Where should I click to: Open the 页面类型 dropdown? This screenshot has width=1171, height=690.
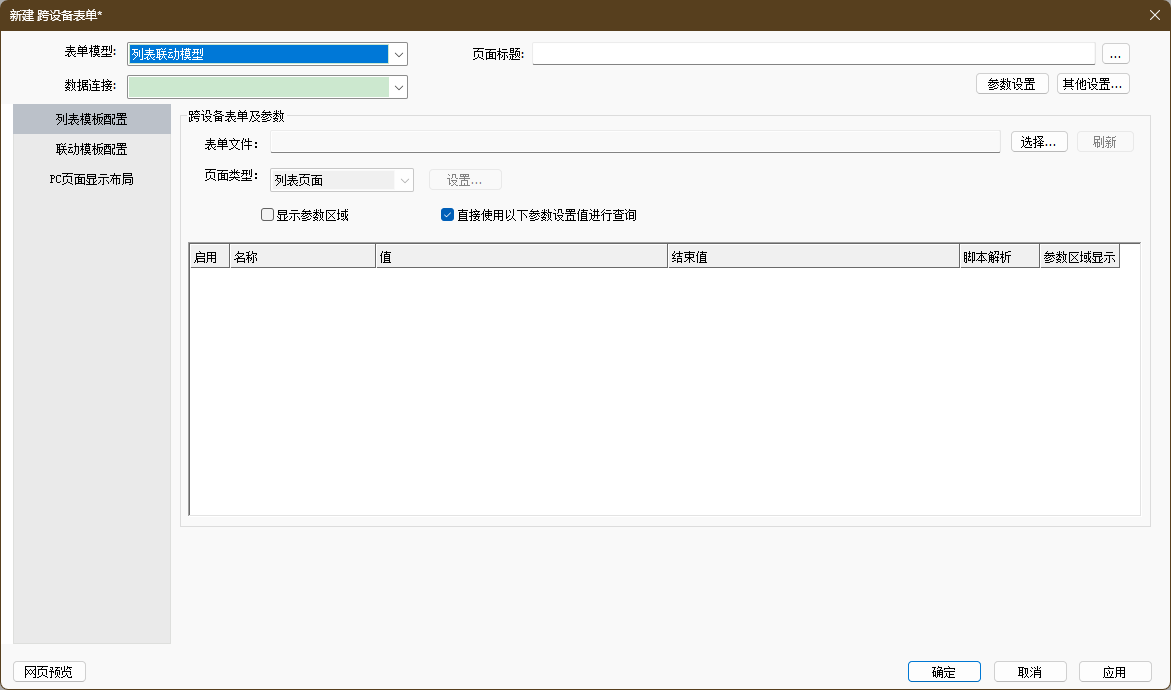click(405, 180)
